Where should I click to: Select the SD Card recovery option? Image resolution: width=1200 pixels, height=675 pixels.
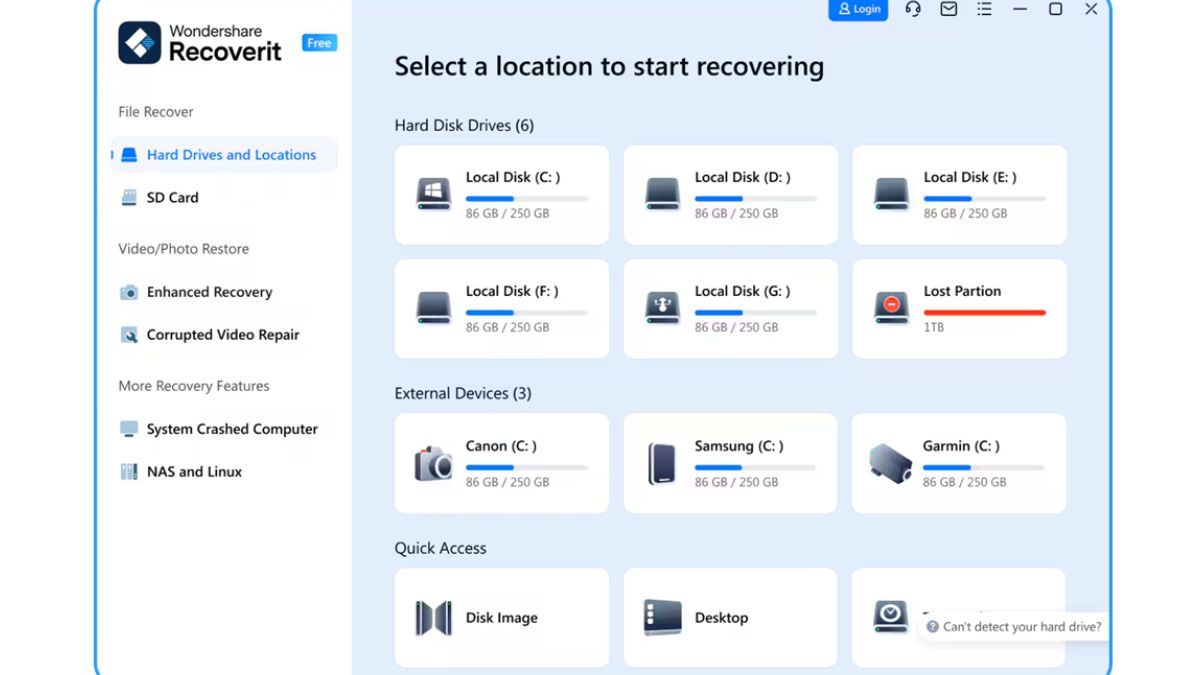173,197
